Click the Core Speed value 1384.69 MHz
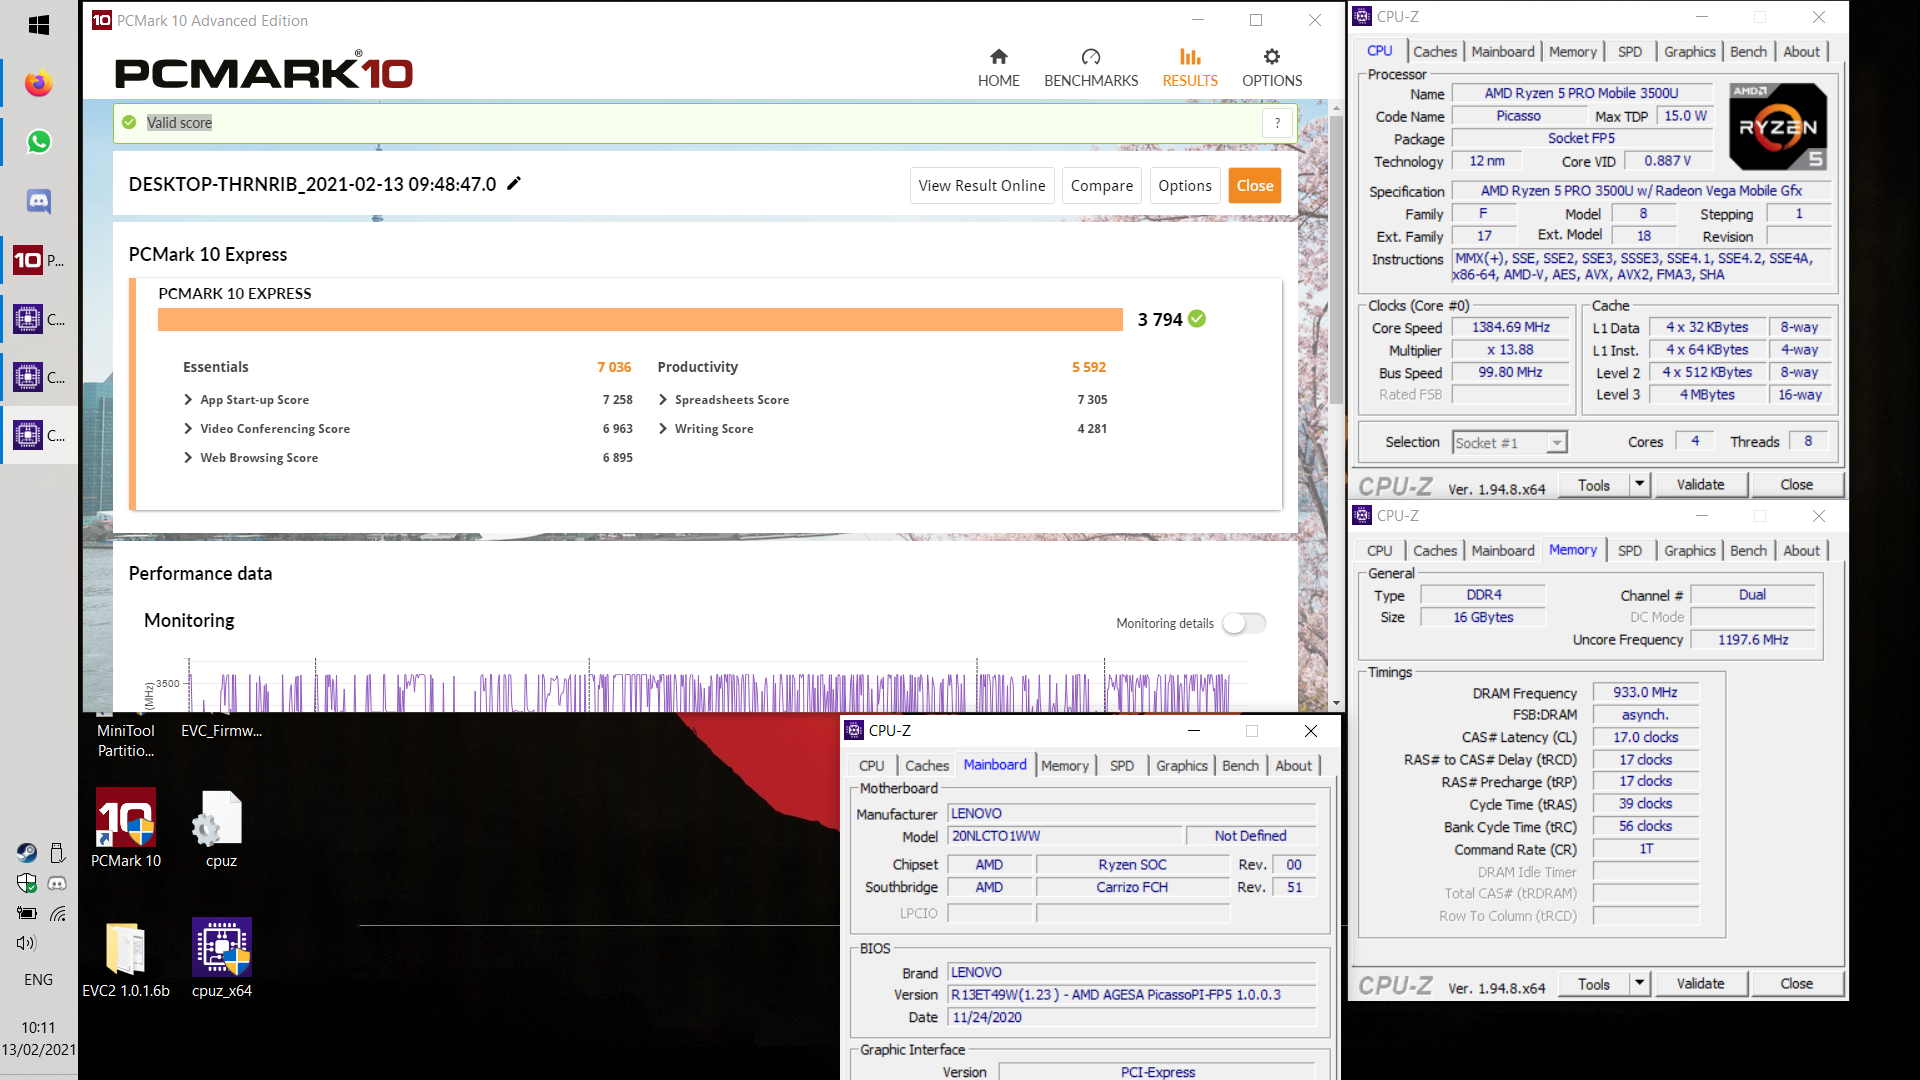Screen dimensions: 1920x1080 pyautogui.click(x=1510, y=327)
